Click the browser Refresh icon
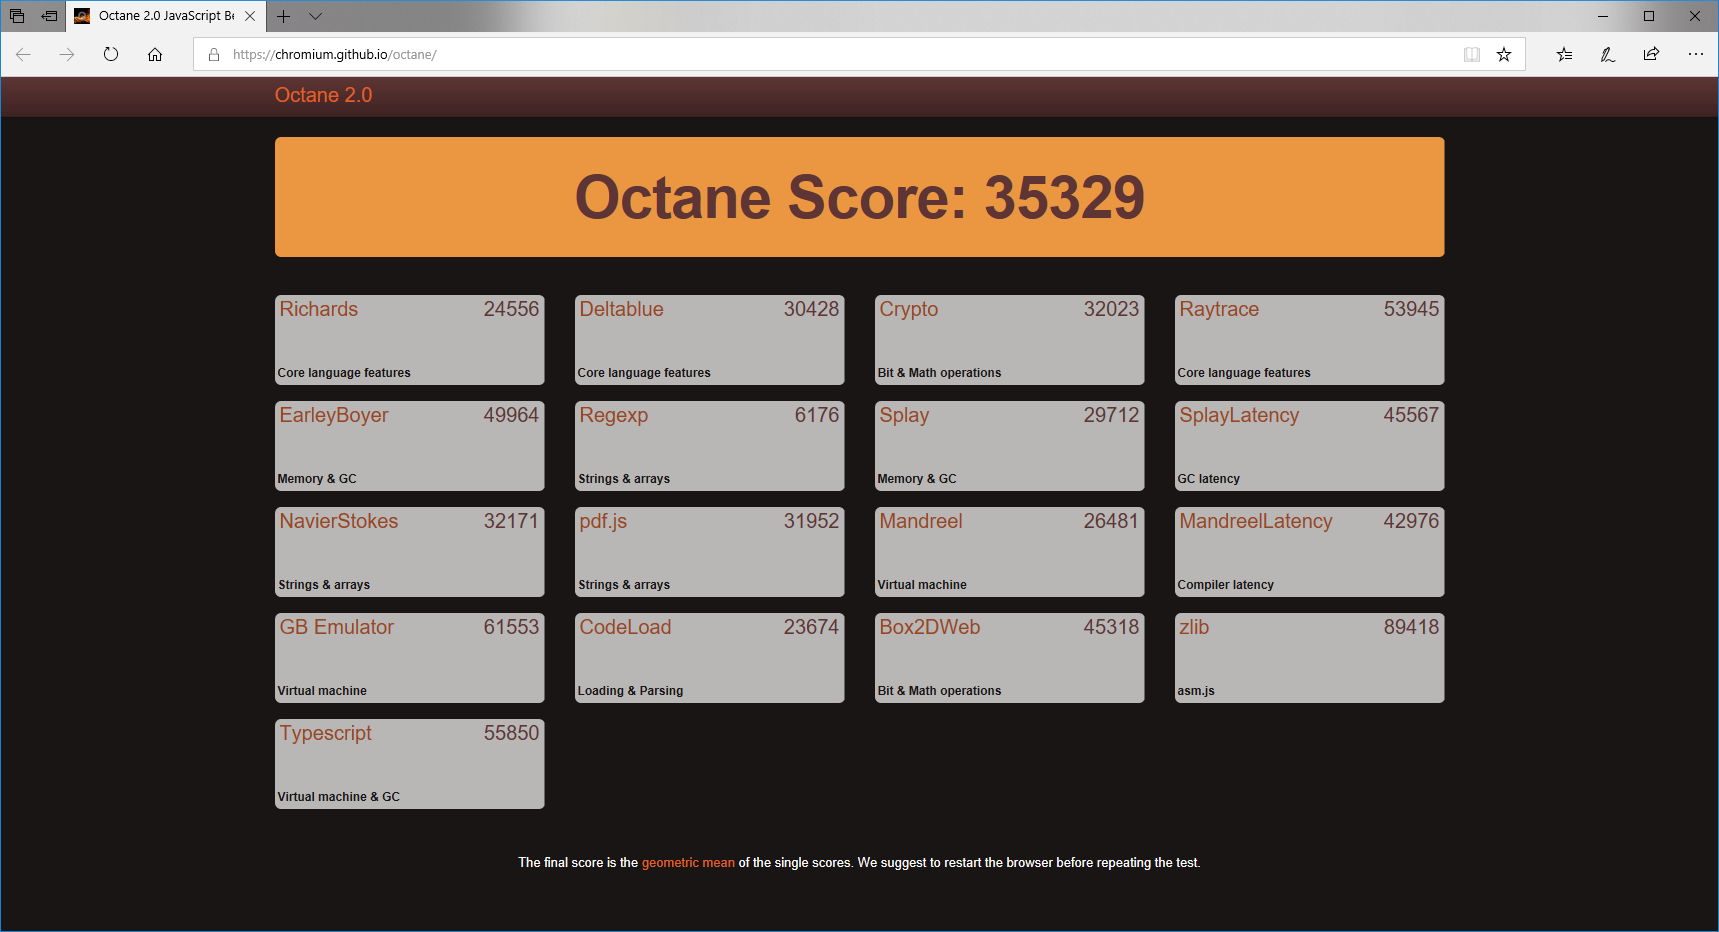Screen dimensions: 1719x932 (111, 54)
